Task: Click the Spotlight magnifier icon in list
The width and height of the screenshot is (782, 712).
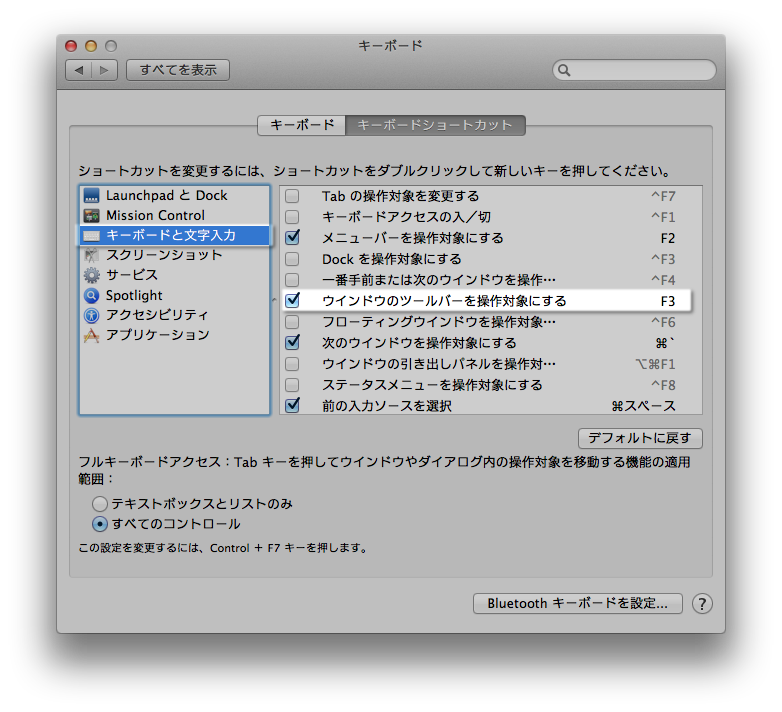Action: click(91, 296)
